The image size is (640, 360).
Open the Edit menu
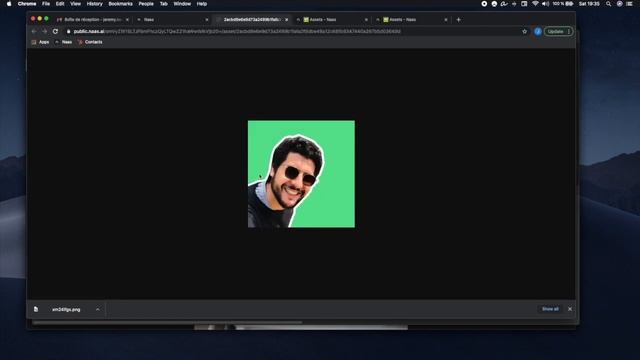60,4
